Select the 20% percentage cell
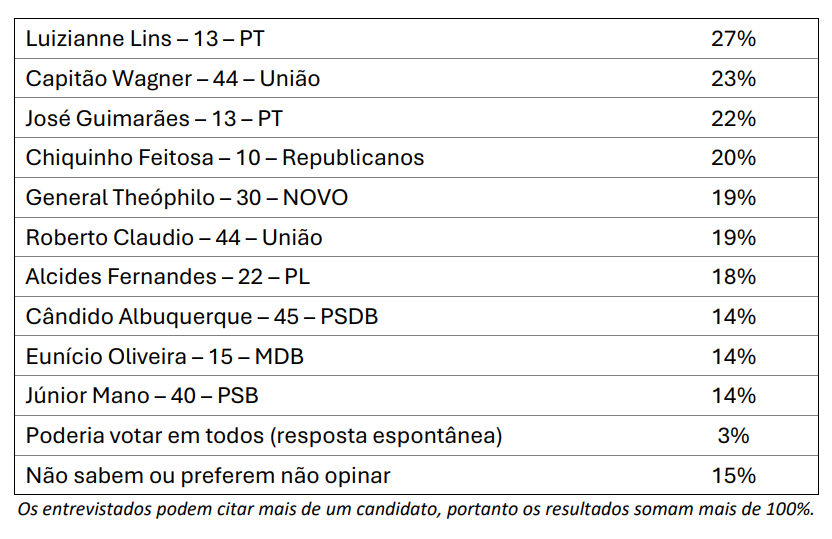832x539 pixels. point(733,158)
